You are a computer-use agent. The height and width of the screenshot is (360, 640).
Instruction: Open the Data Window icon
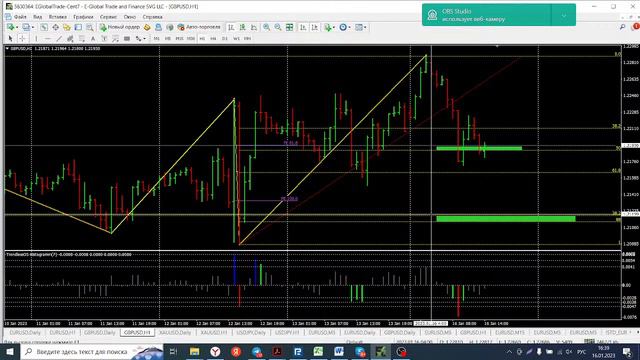click(x=55, y=27)
